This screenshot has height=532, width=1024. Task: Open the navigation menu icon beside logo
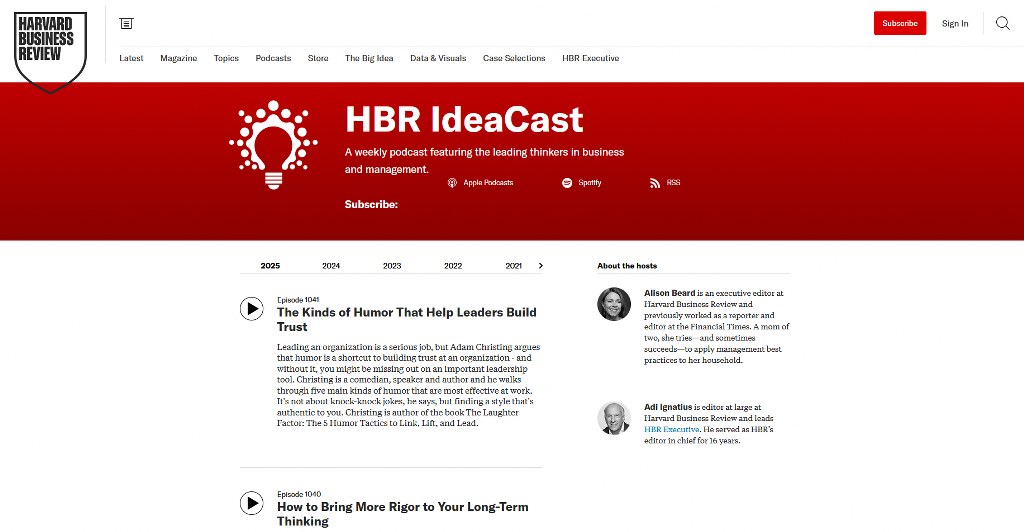coord(126,23)
